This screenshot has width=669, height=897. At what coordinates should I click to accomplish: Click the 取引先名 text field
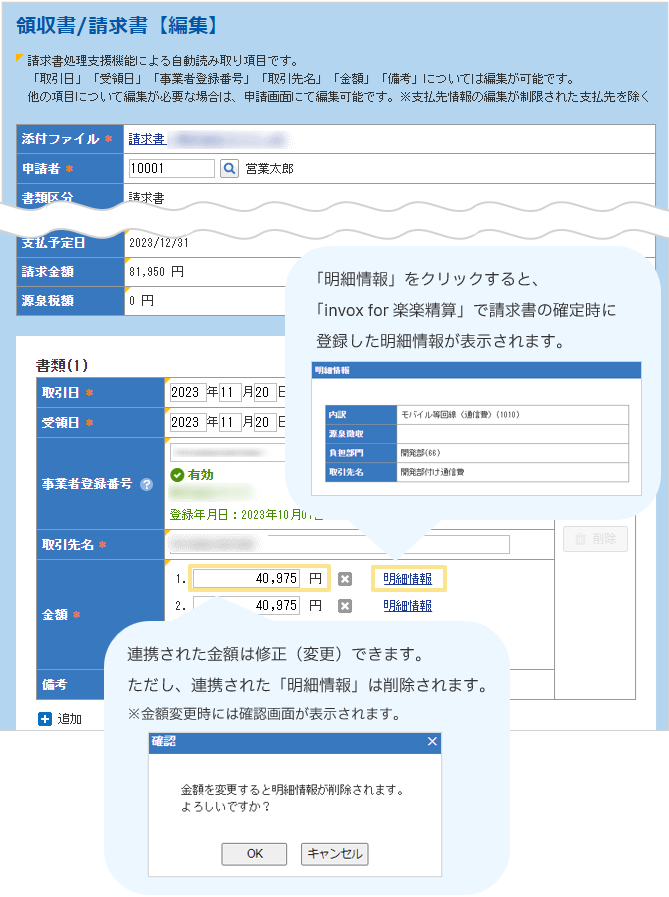click(339, 544)
